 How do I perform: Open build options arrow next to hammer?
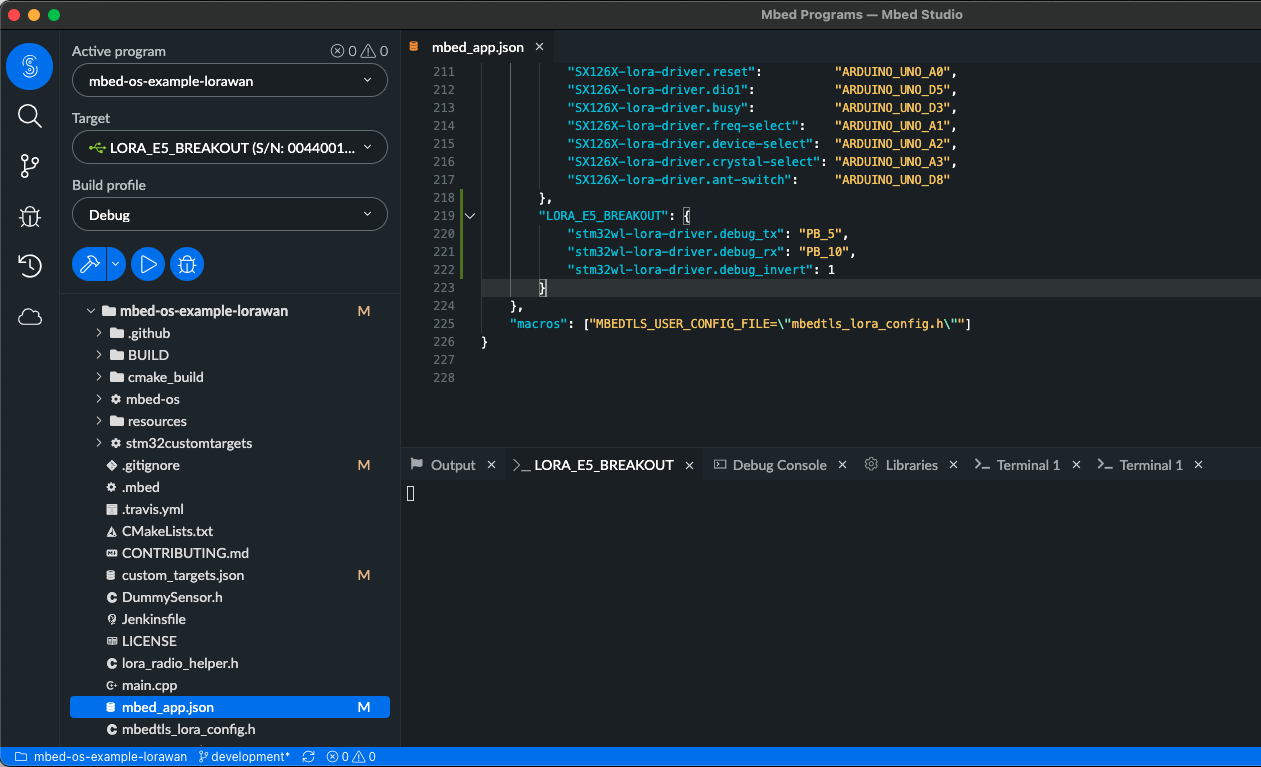point(116,264)
